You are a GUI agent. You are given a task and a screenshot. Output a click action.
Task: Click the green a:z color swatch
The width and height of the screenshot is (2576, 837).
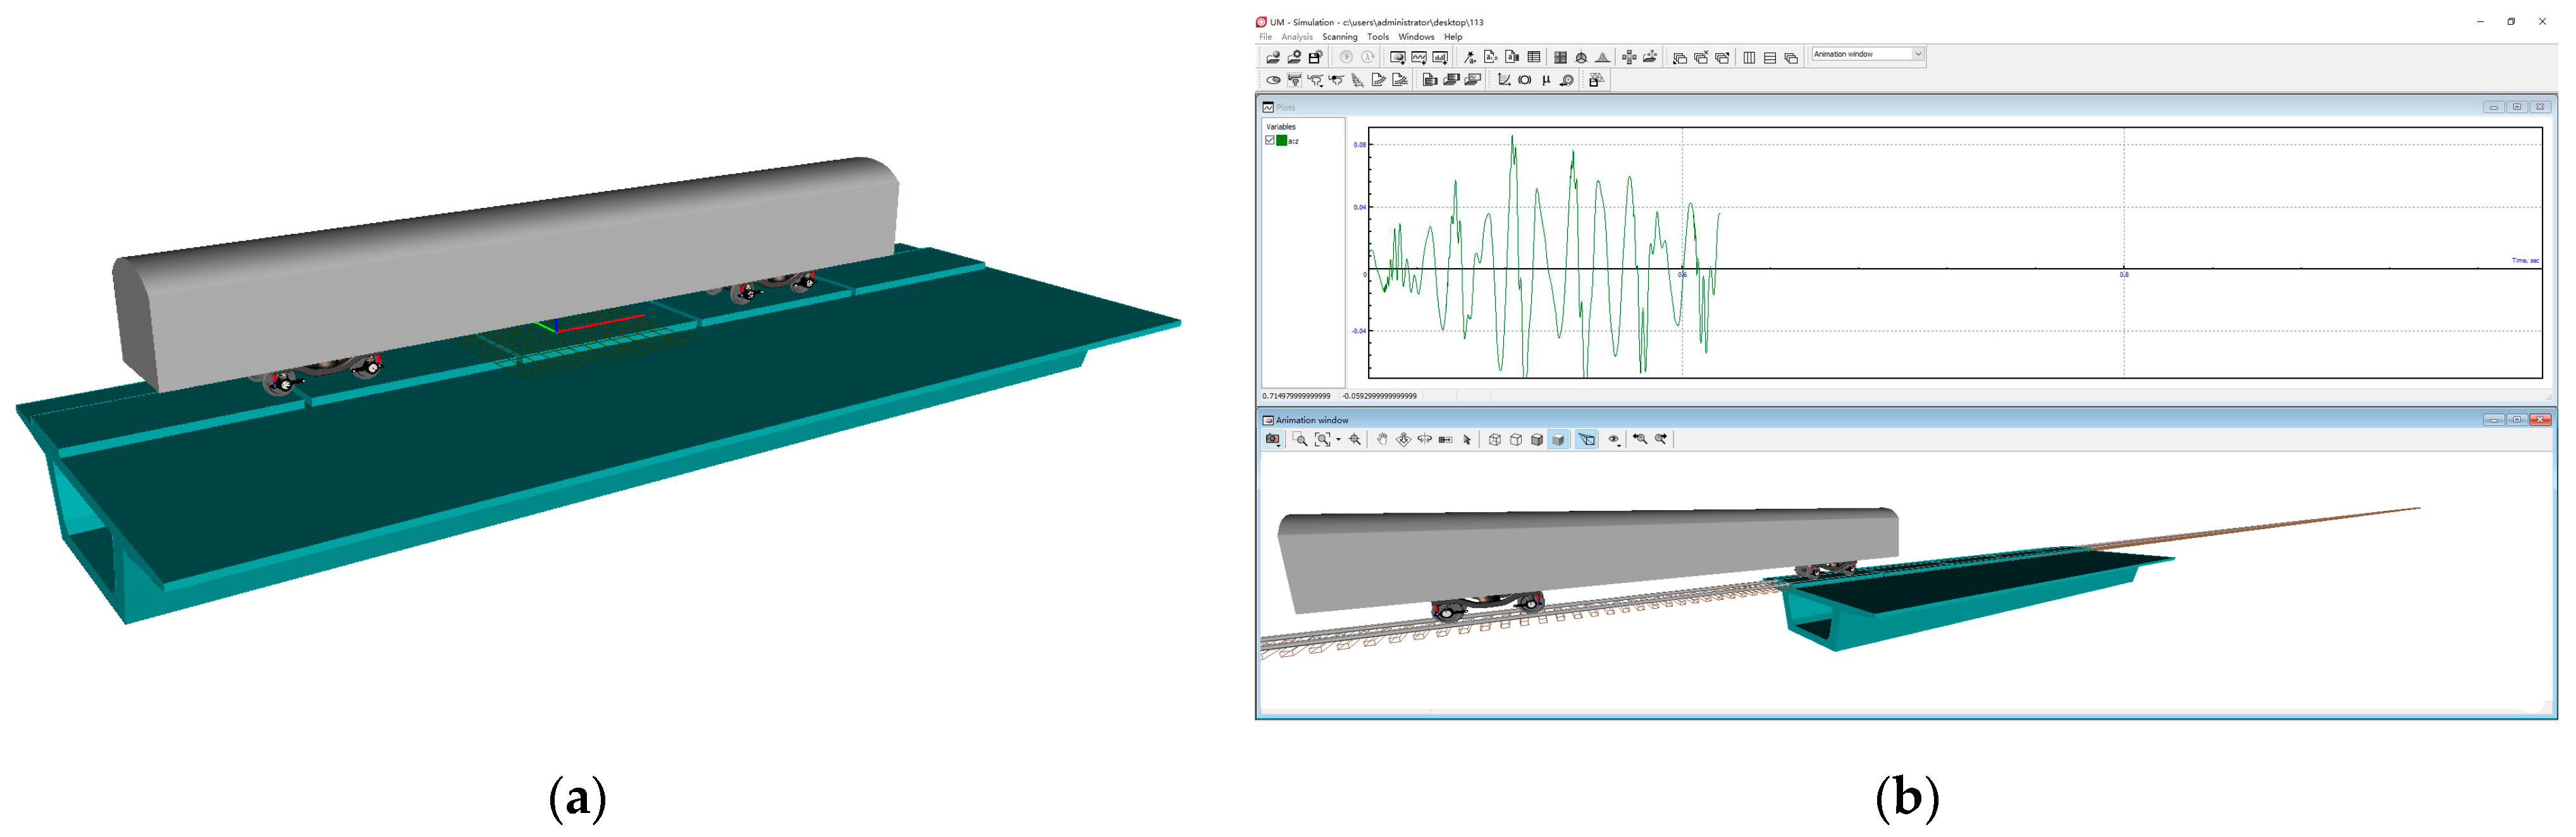(1281, 141)
